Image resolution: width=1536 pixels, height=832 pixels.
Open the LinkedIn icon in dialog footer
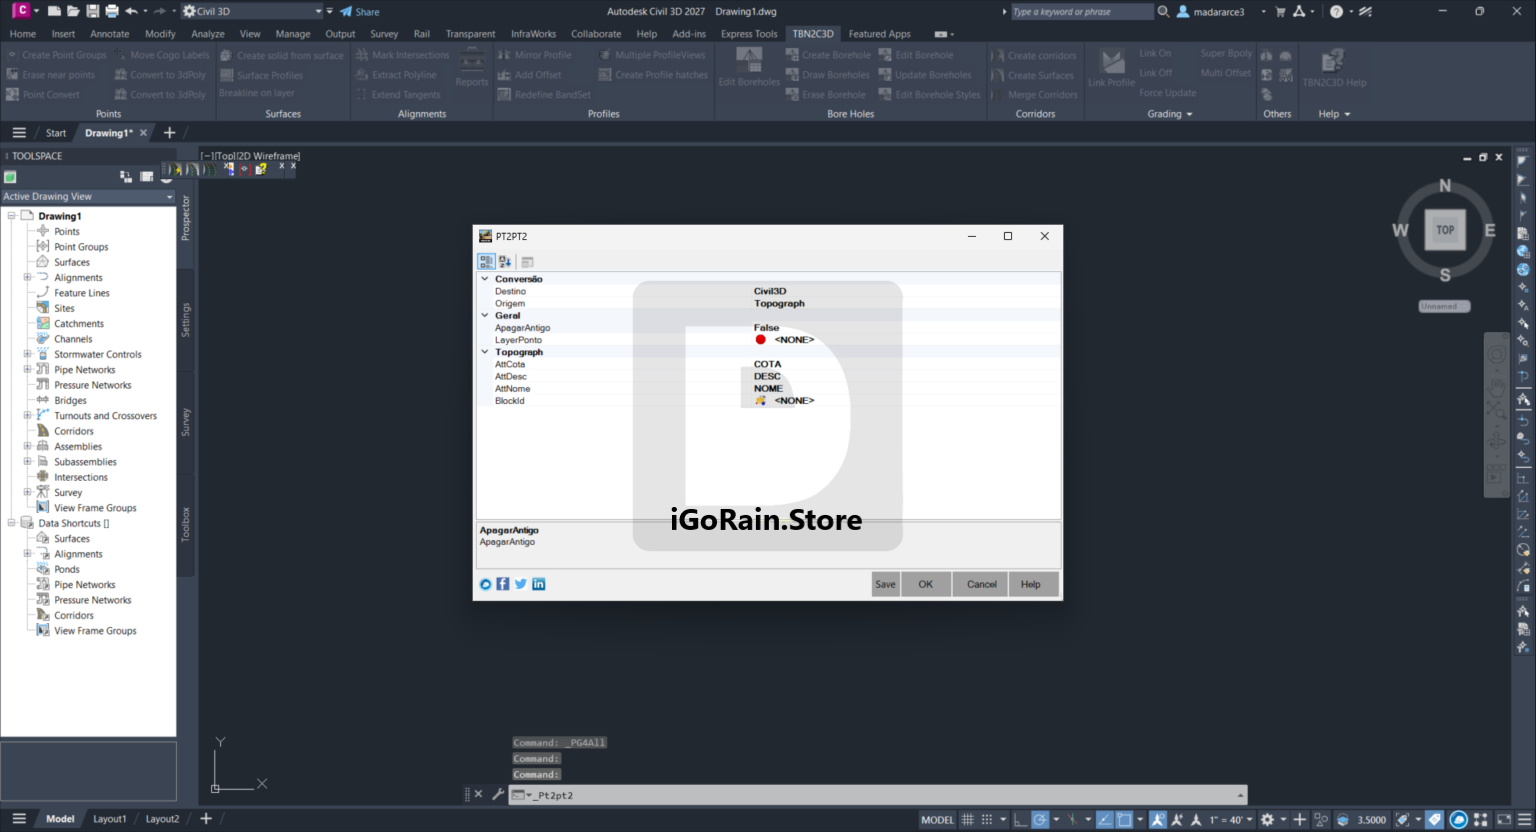[539, 584]
